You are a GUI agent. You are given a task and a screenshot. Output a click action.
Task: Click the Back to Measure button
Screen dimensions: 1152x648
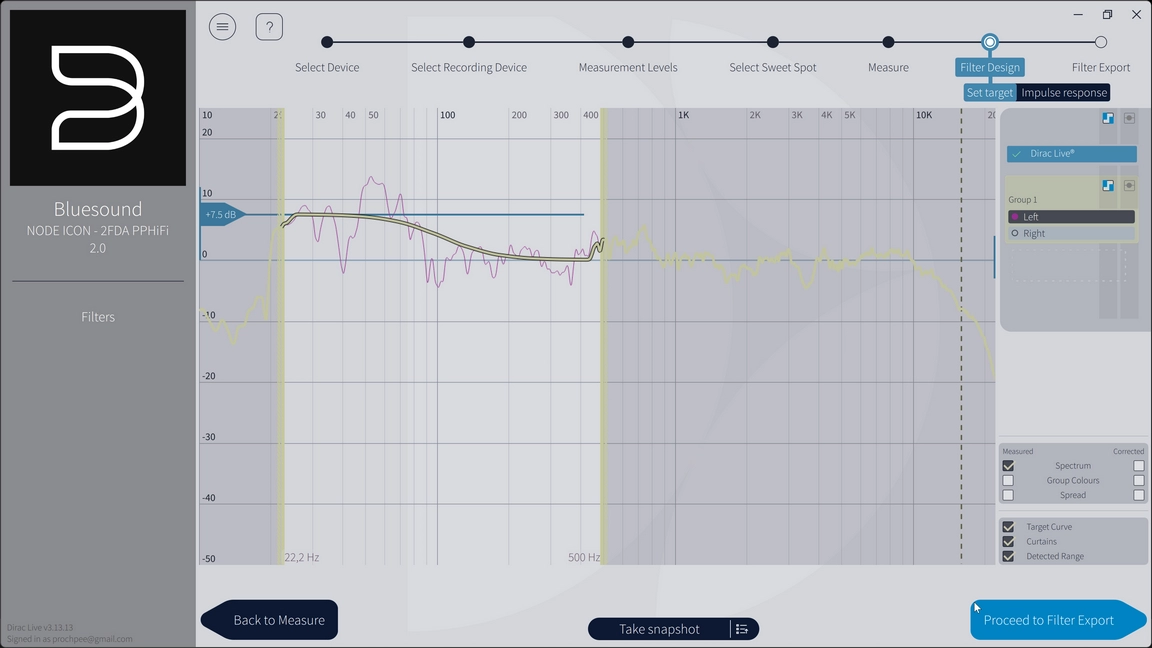coord(270,620)
